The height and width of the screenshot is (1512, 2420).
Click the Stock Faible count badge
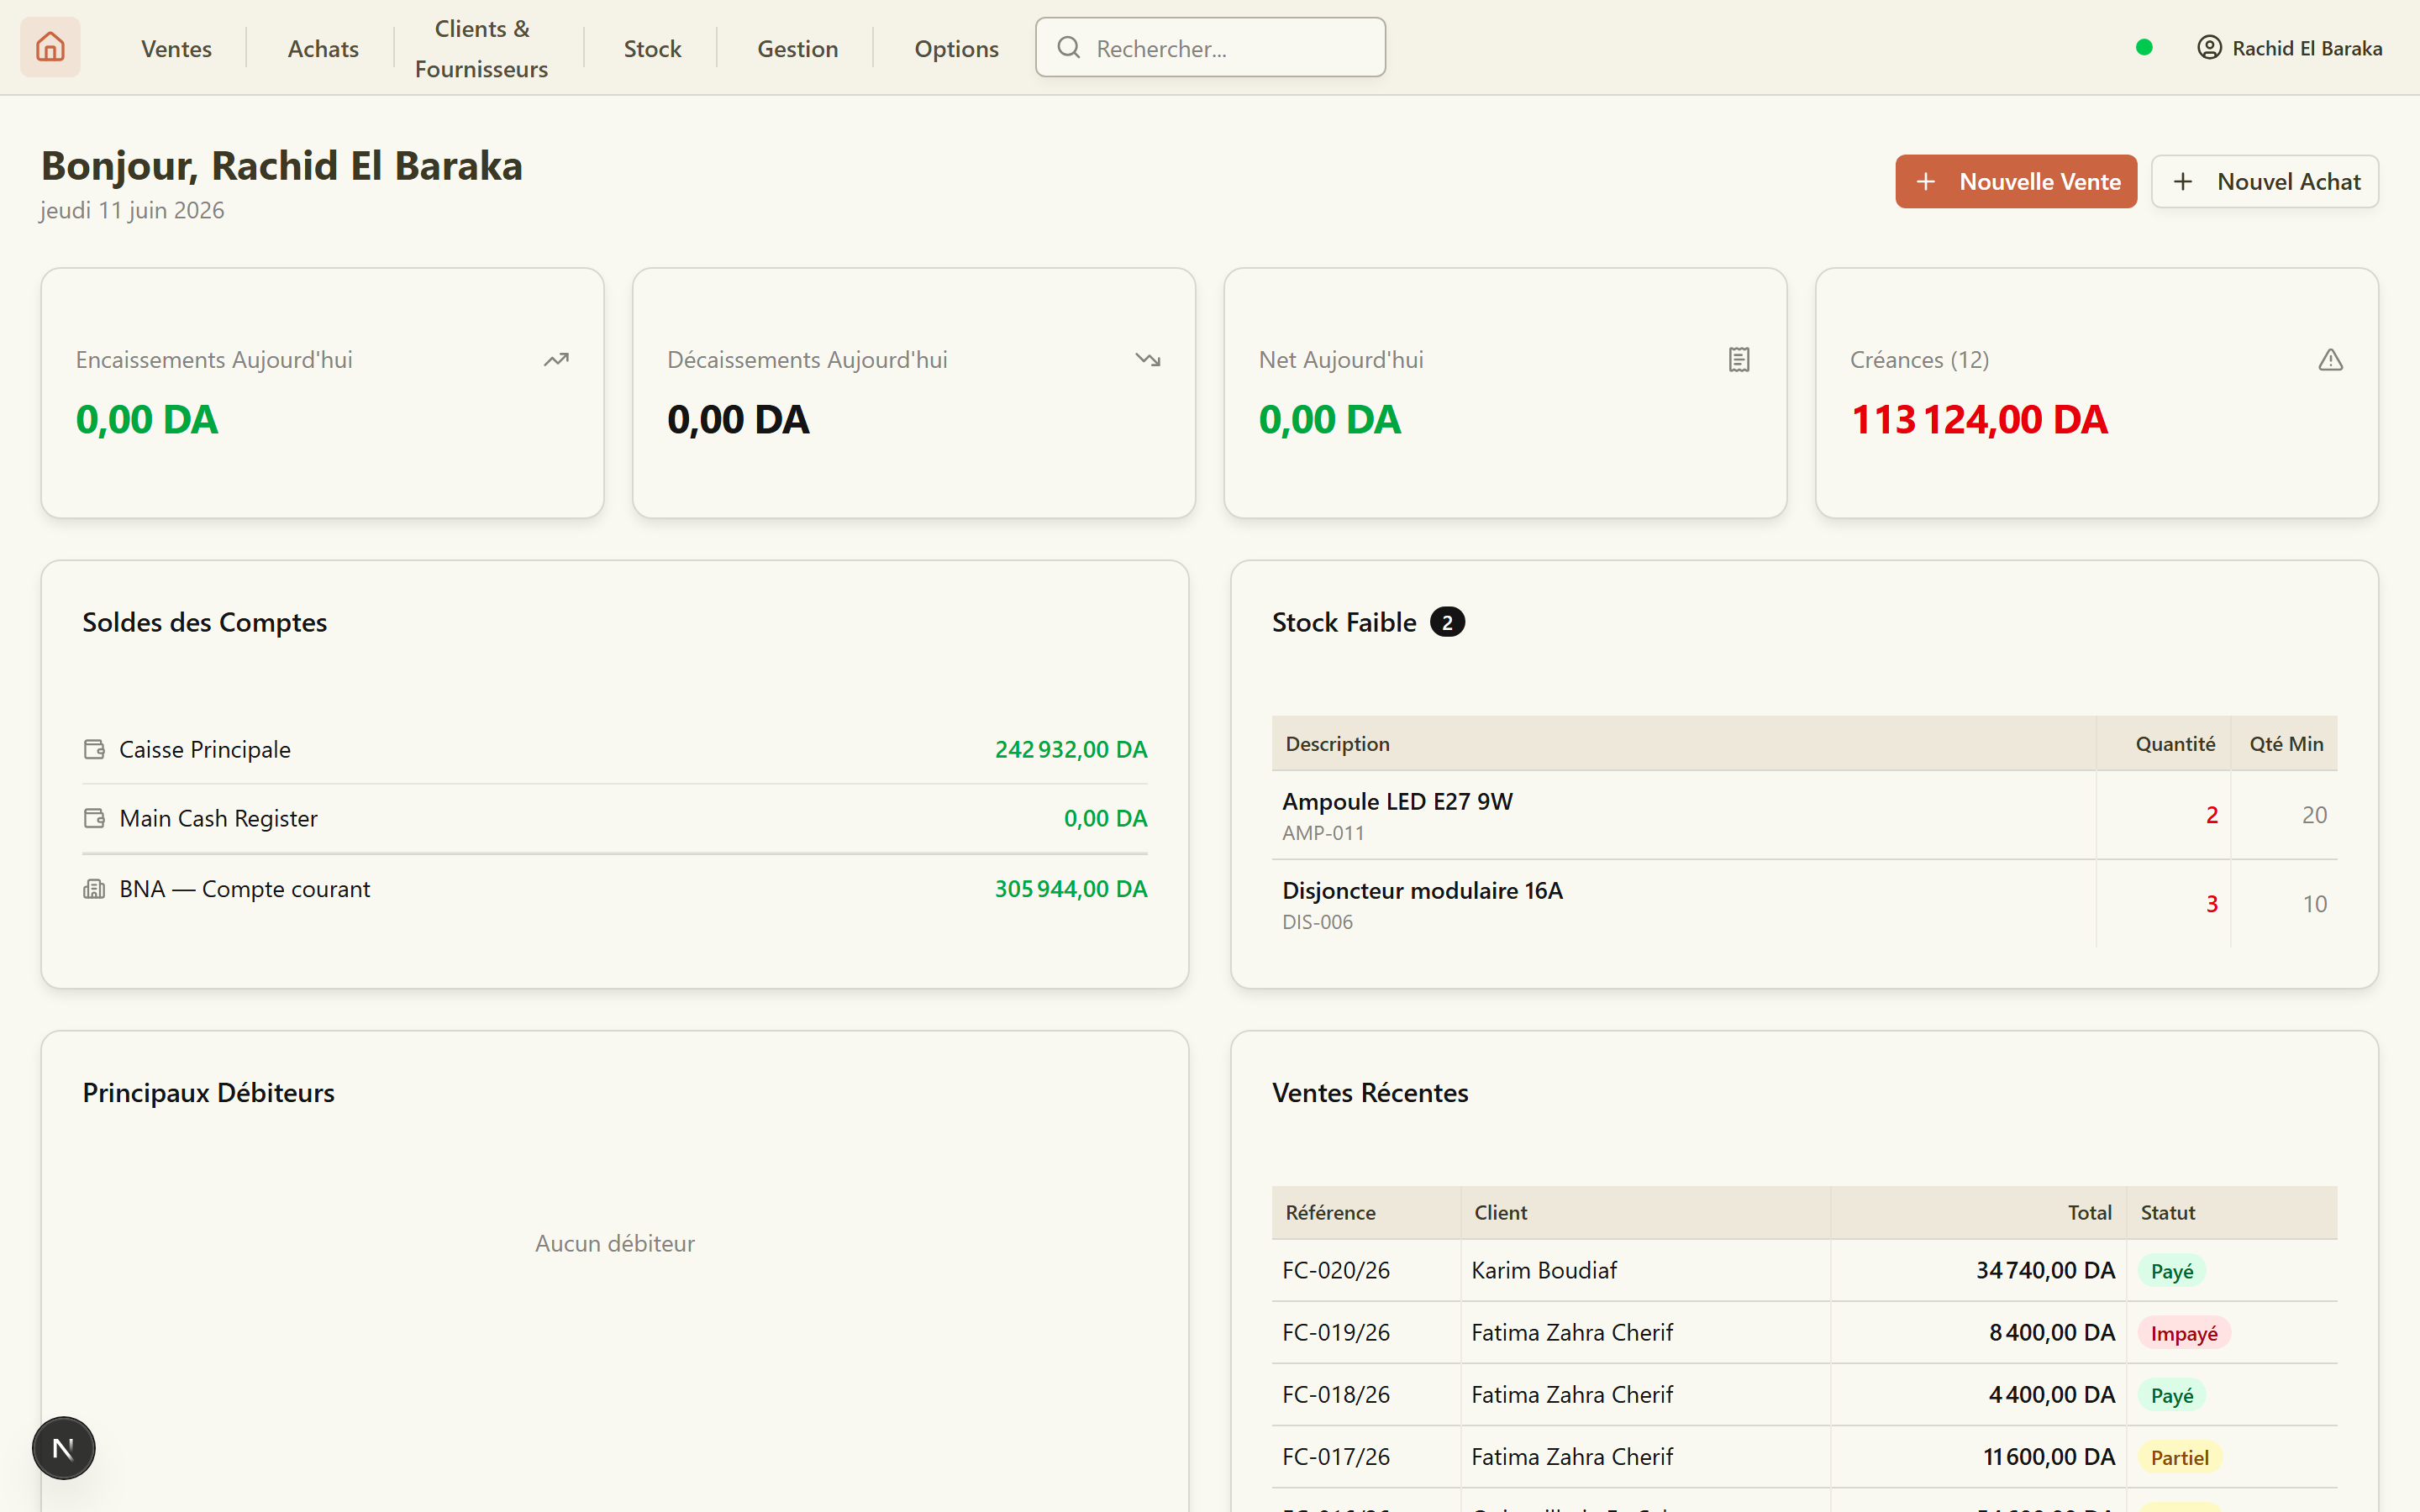coord(1447,622)
